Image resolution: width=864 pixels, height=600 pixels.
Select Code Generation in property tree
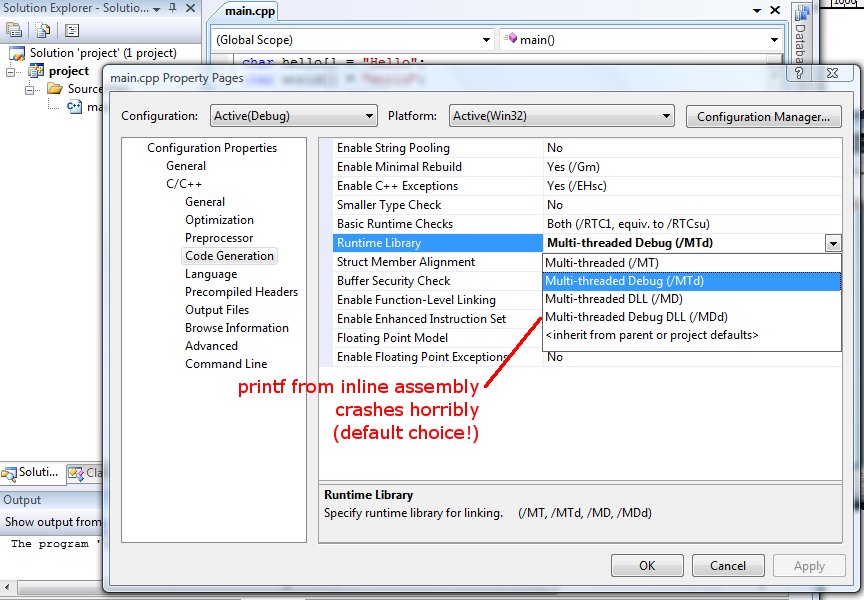(229, 256)
